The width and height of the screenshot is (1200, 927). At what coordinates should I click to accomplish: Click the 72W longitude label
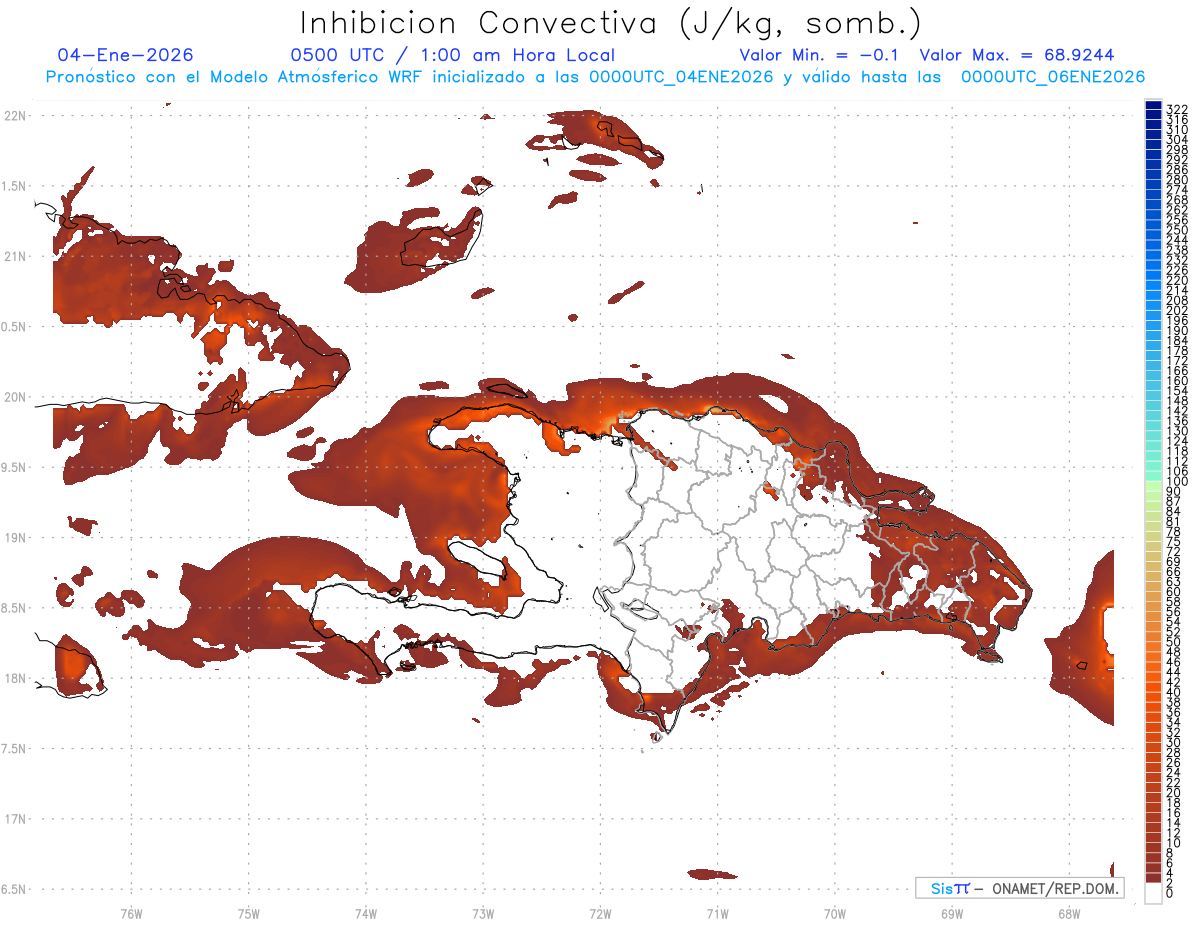[x=600, y=913]
